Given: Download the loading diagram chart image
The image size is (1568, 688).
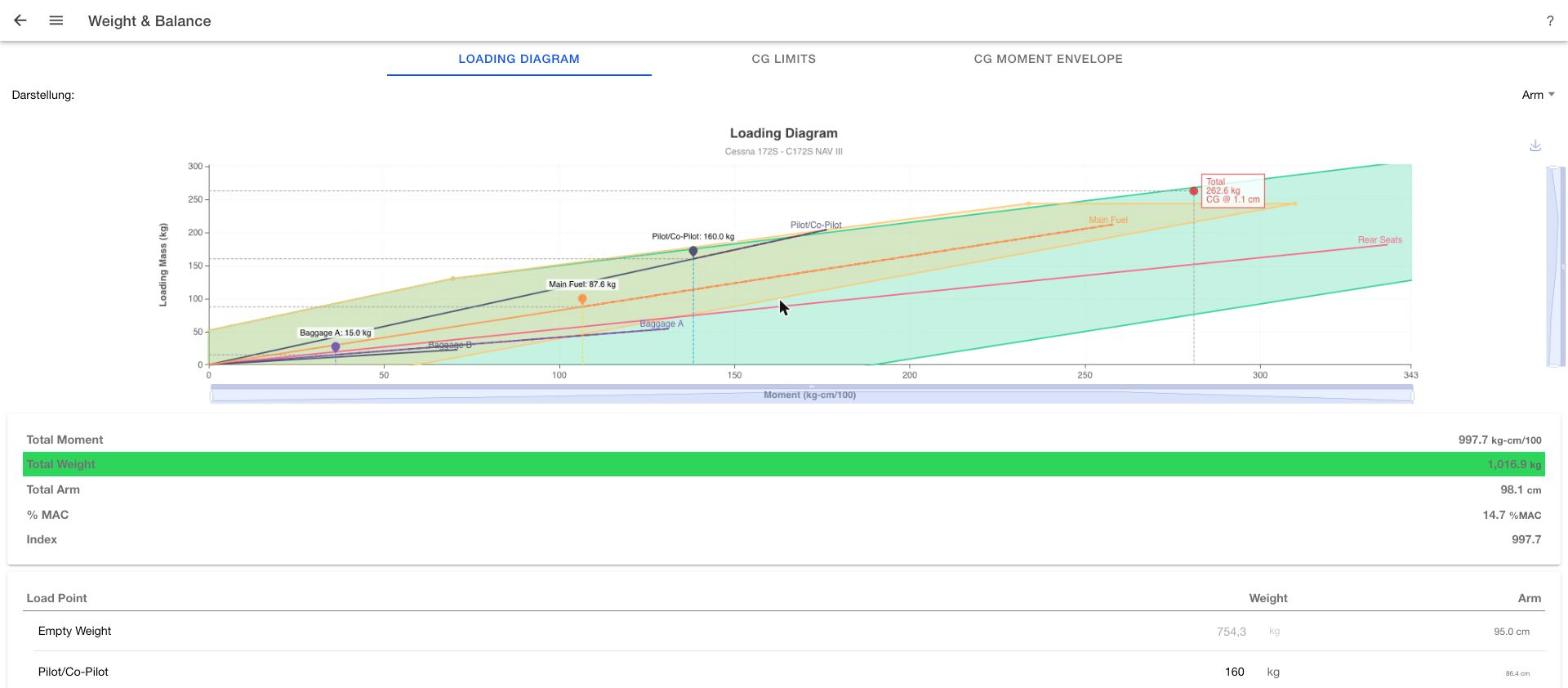Looking at the screenshot, I should point(1535,146).
